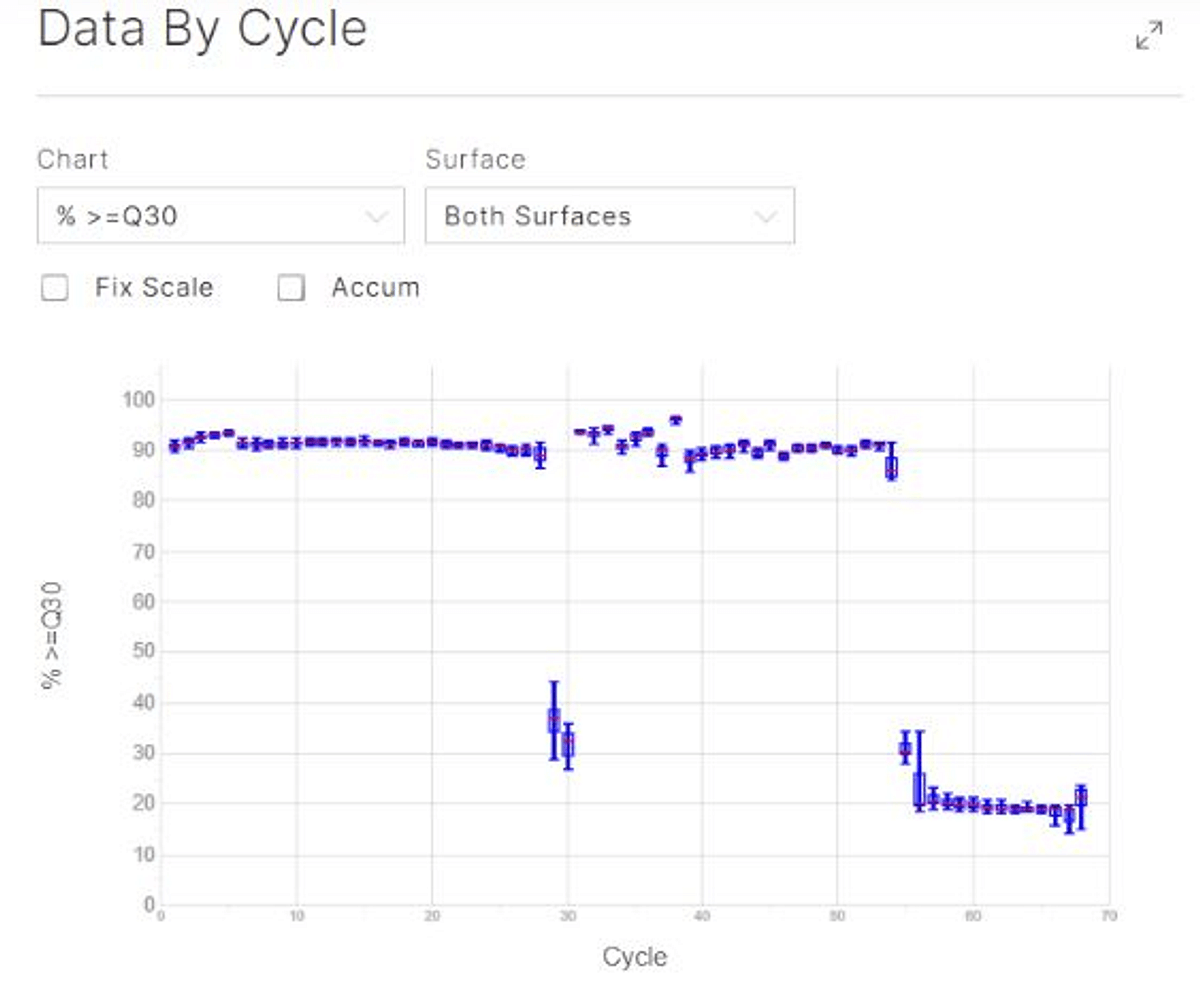Viewport: 1200px width, 991px height.
Task: Click the 100 label on the y-axis
Action: (140, 400)
